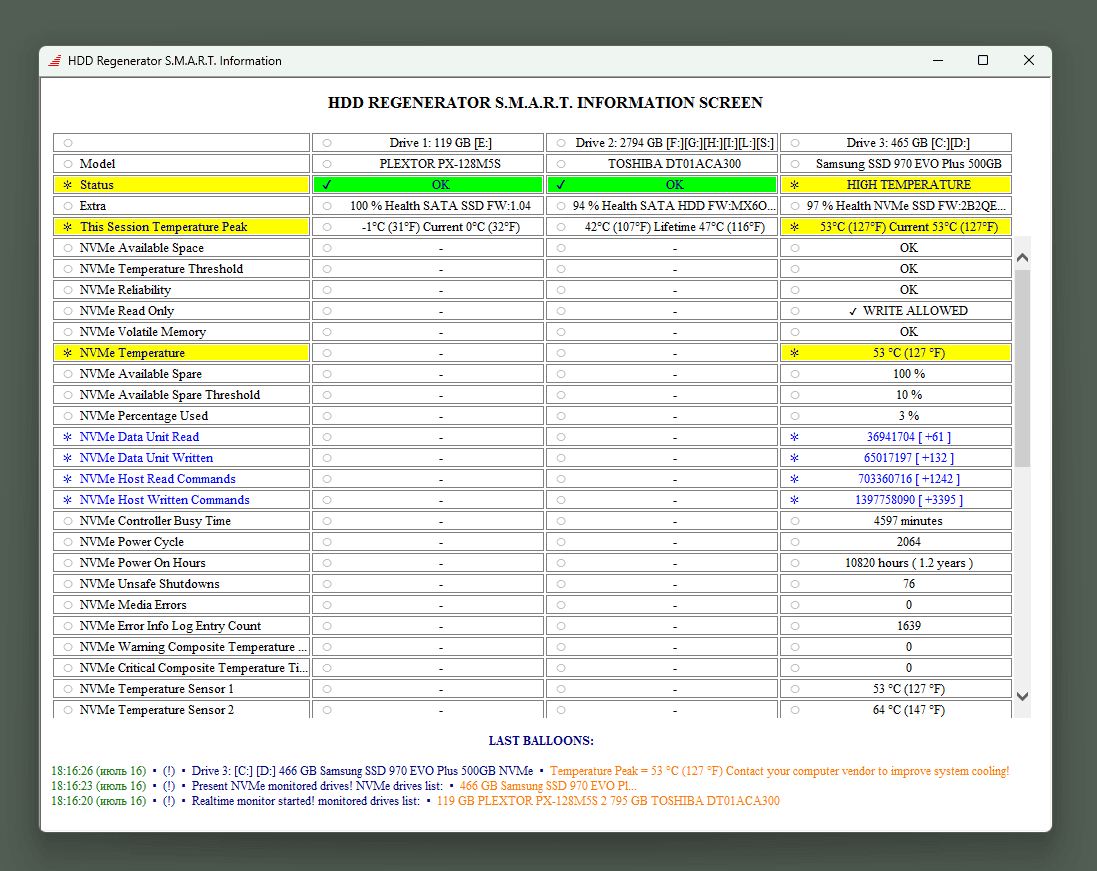This screenshot has height=871, width=1097.
Task: Select radio circle beside Extra label
Action: [68, 206]
